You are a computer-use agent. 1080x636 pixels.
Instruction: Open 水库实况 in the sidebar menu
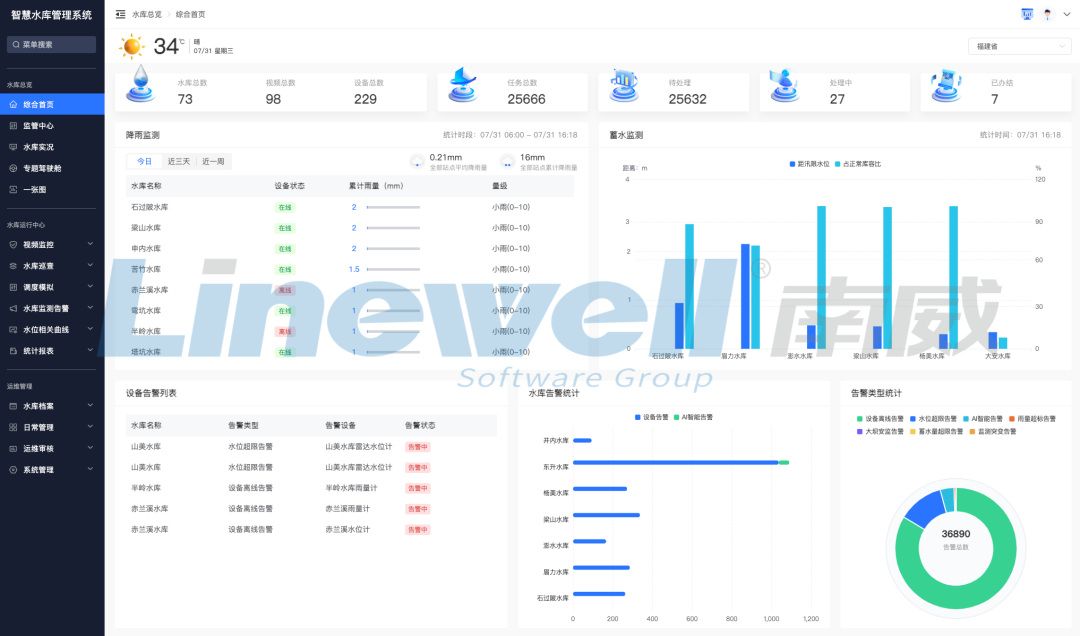click(x=38, y=147)
